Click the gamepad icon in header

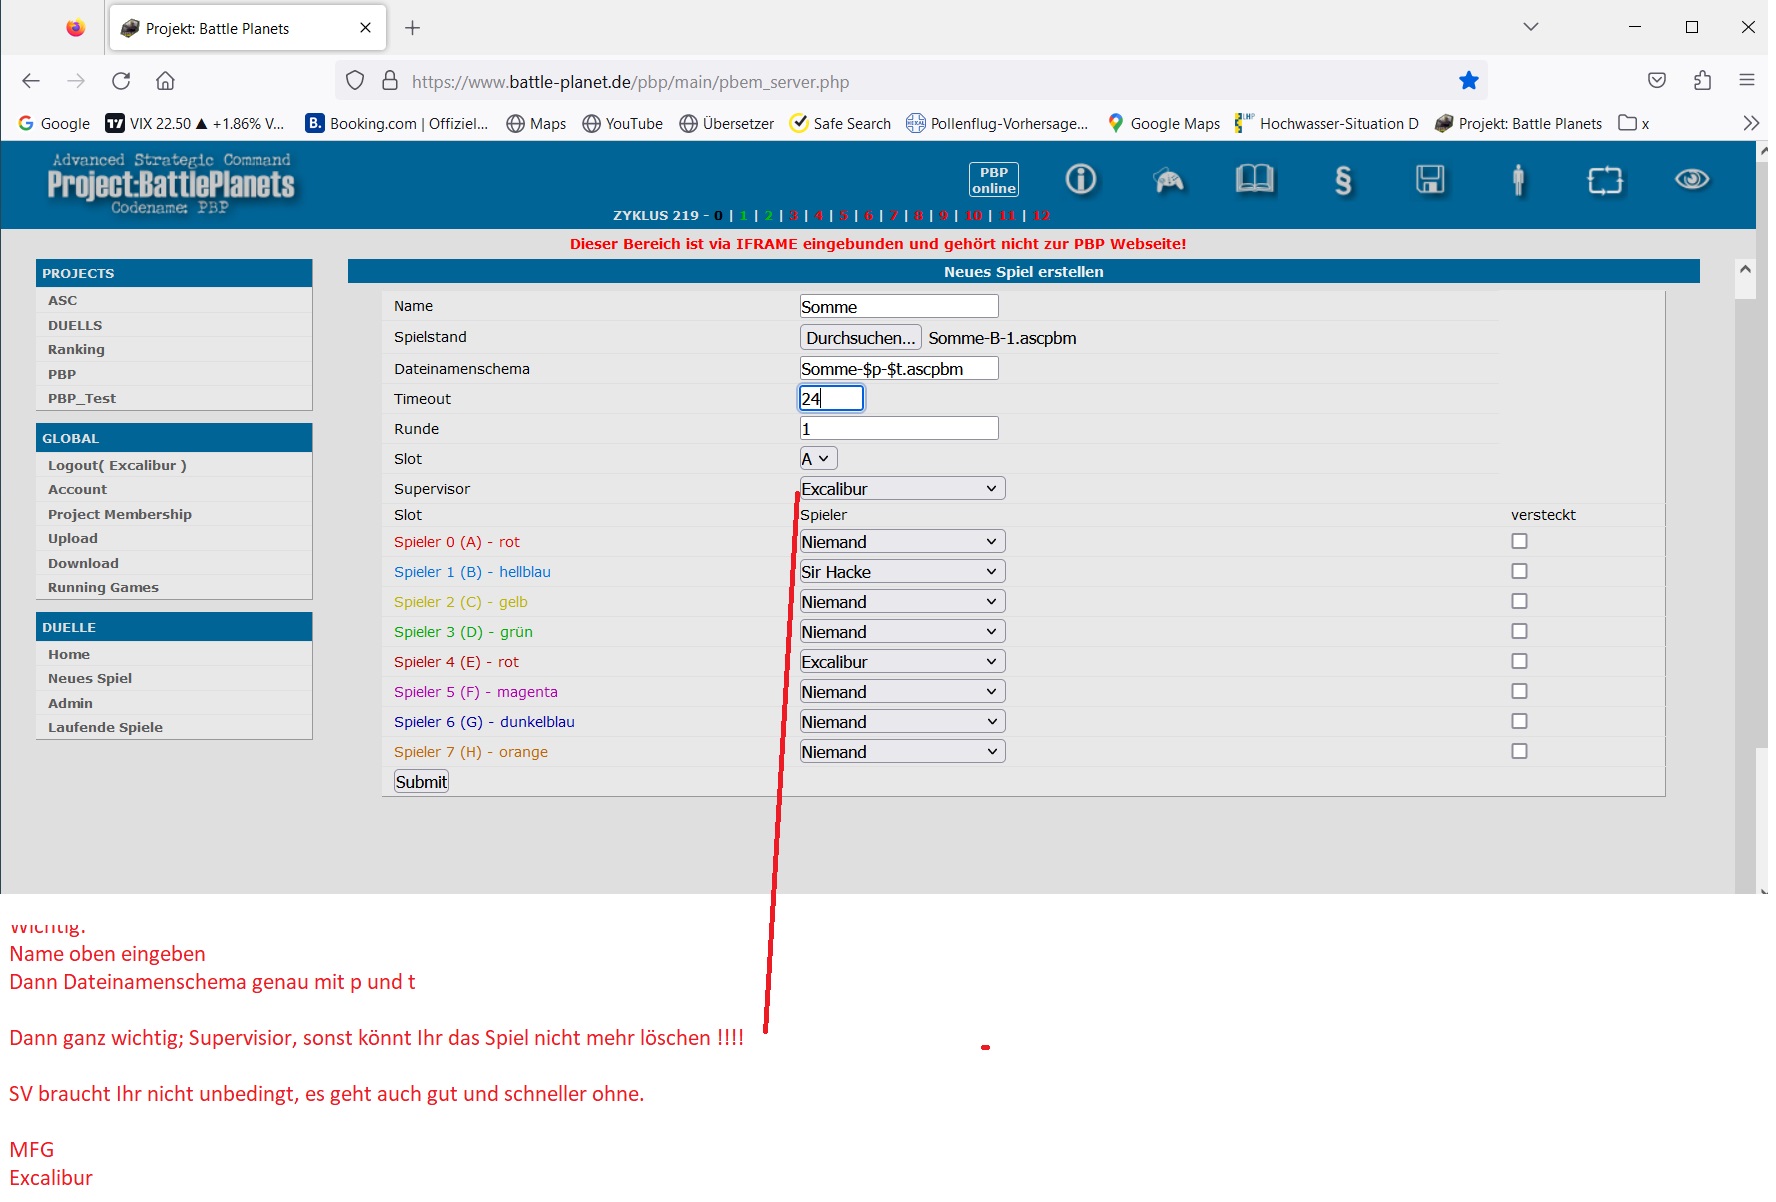1168,180
